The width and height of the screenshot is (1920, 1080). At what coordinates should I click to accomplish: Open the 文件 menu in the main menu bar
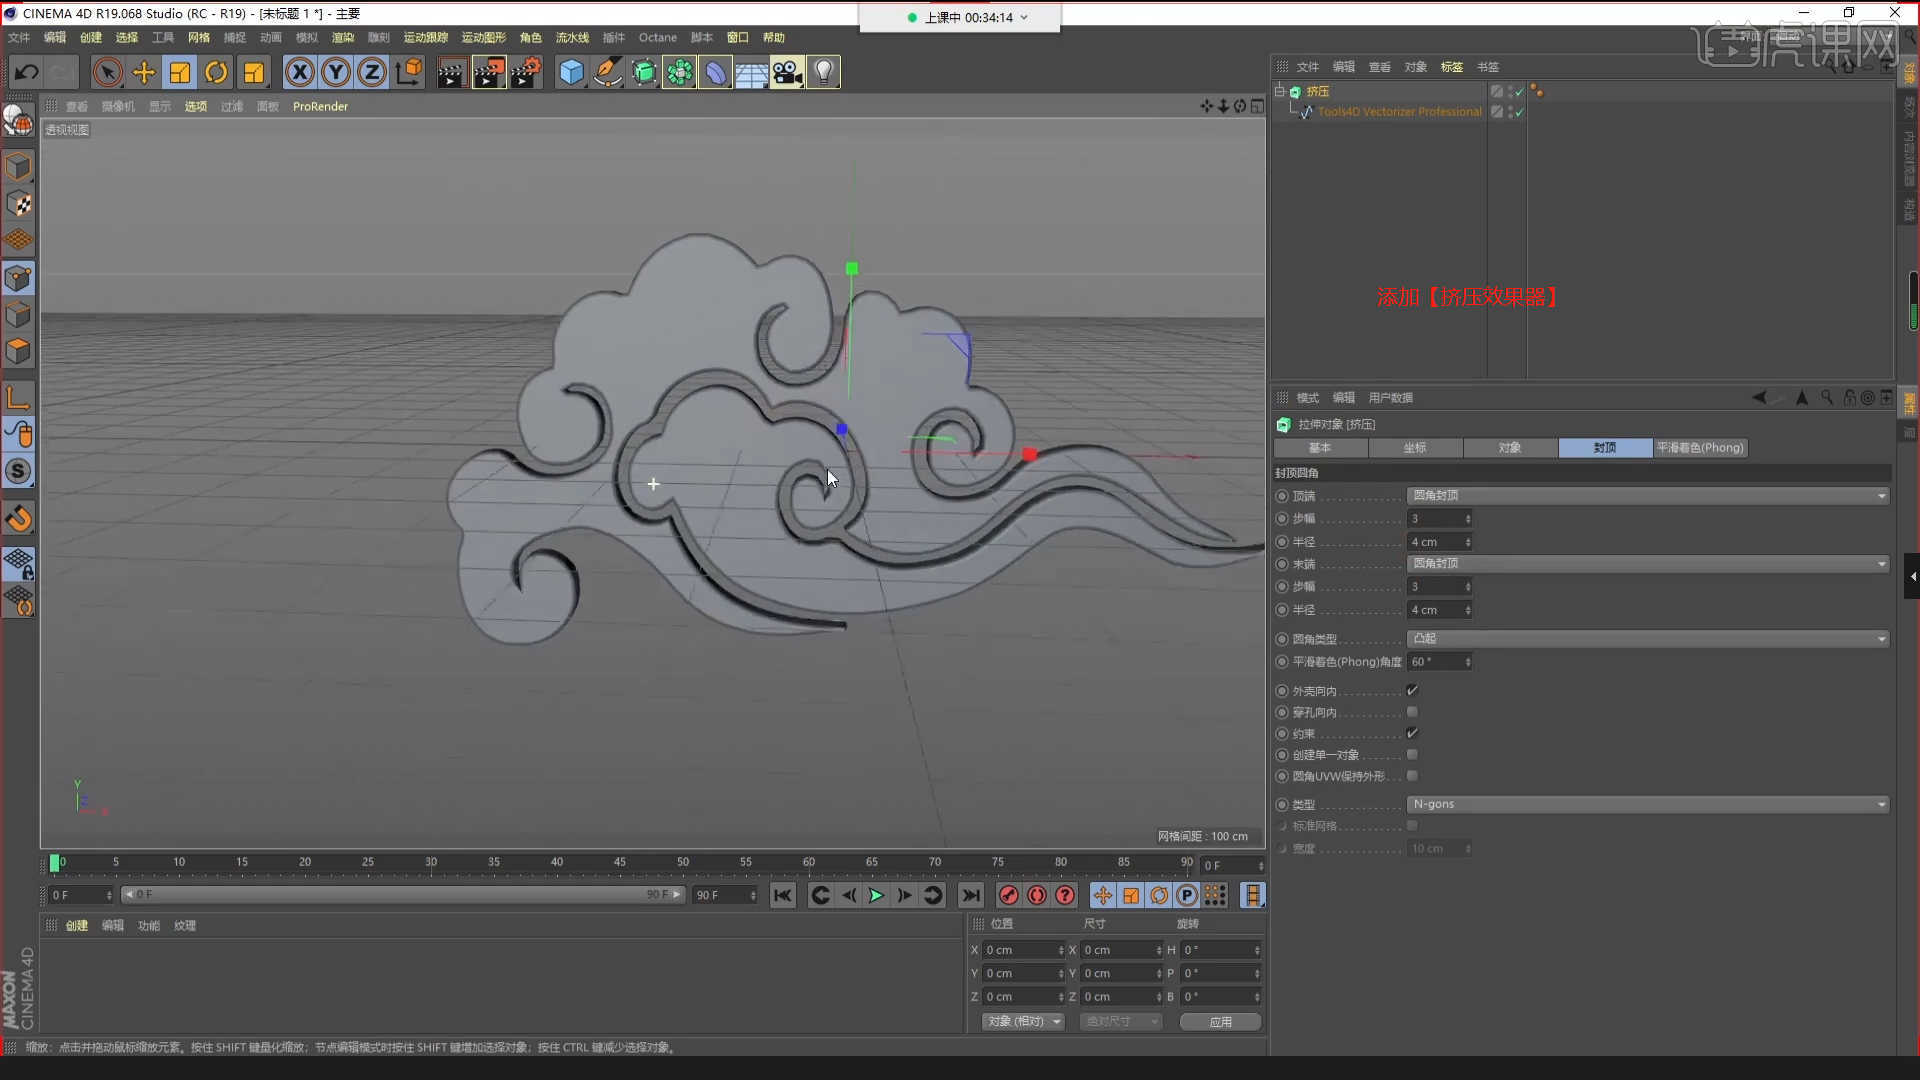pyautogui.click(x=19, y=37)
